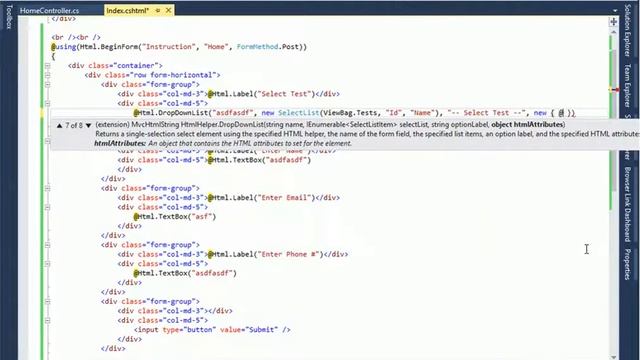640x360 pixels.
Task: Collapse the last form-group div with Submit button
Action: point(47,302)
